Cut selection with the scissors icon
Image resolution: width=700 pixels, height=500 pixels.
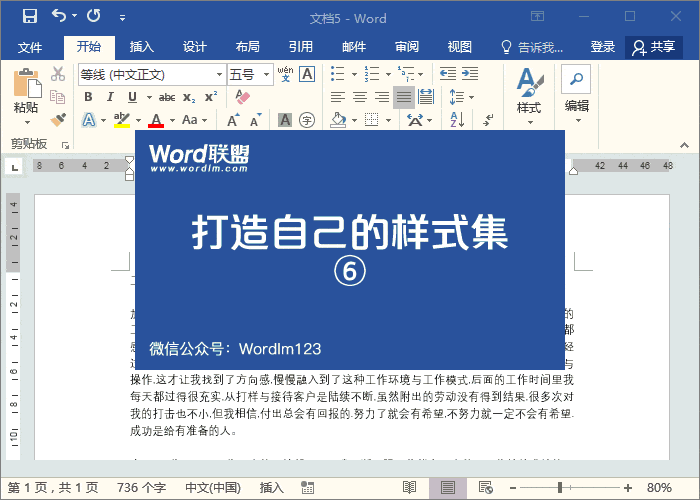coord(58,74)
